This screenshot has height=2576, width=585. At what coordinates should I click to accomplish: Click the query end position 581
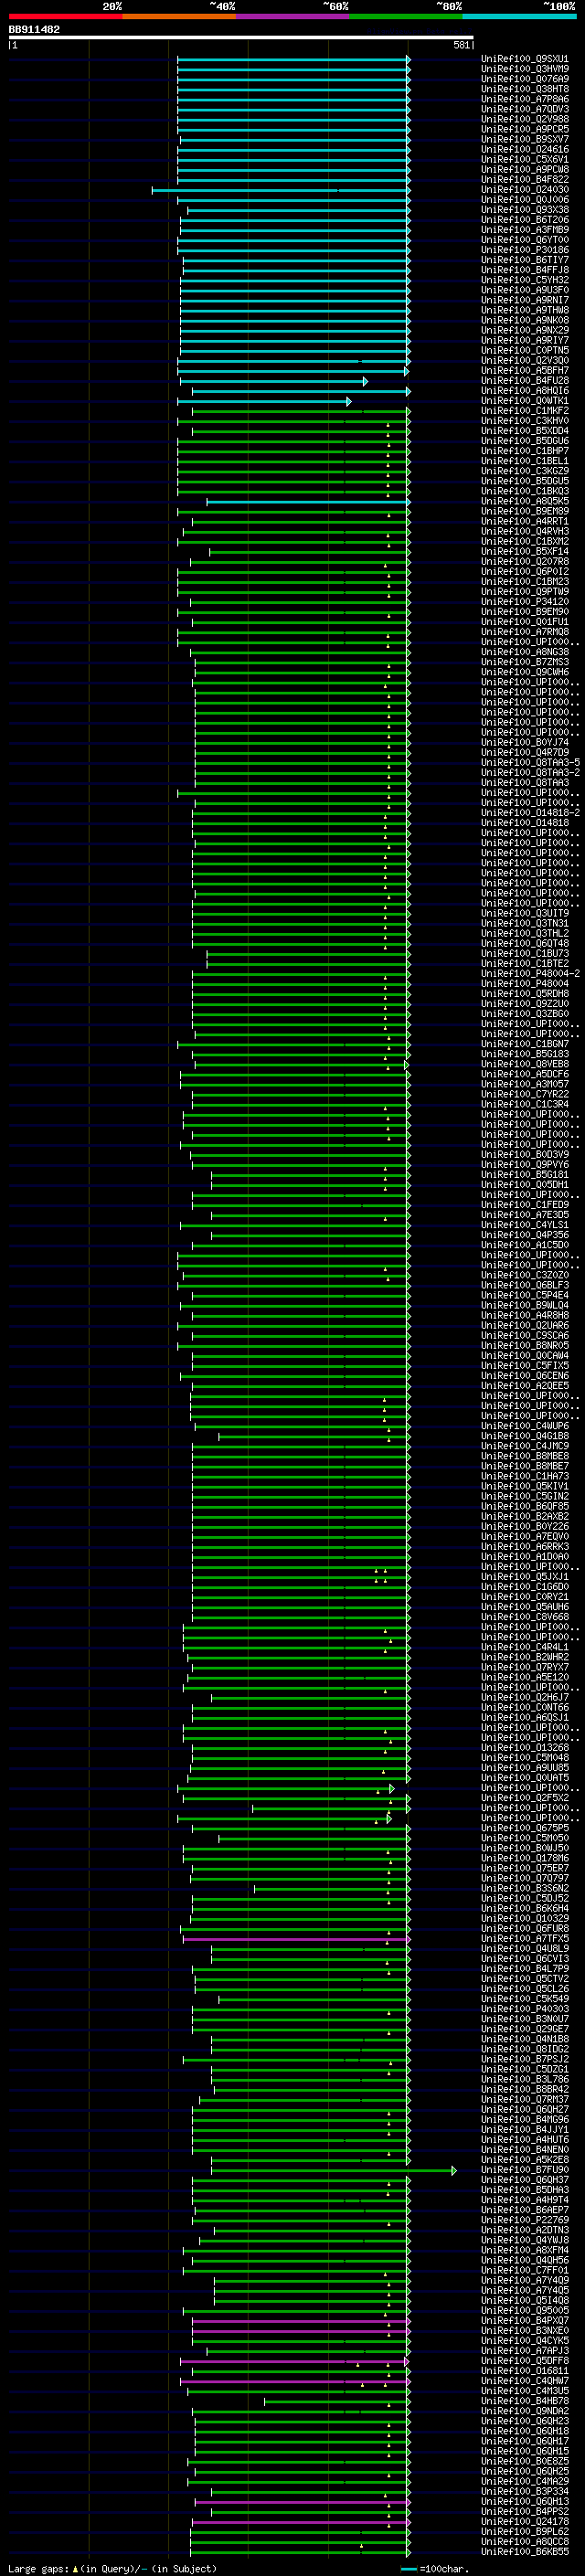(x=462, y=46)
